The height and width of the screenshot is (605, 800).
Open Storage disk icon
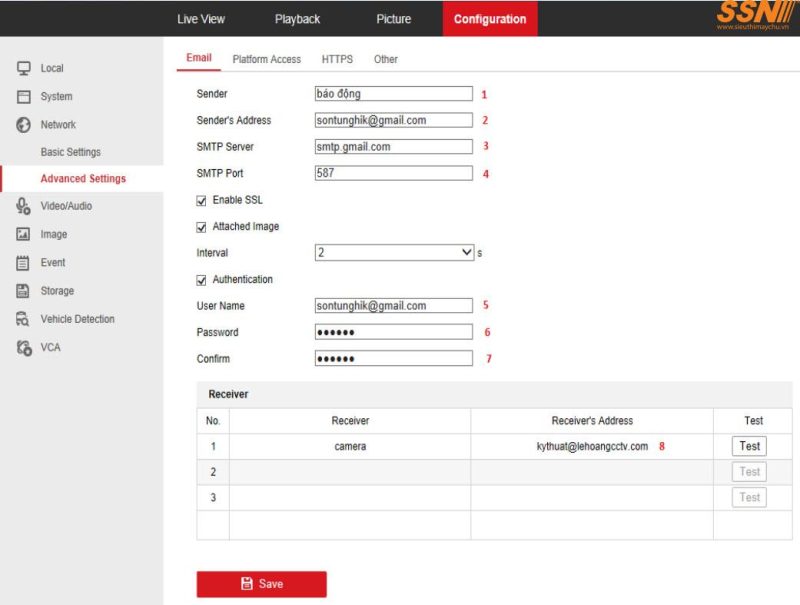point(23,291)
